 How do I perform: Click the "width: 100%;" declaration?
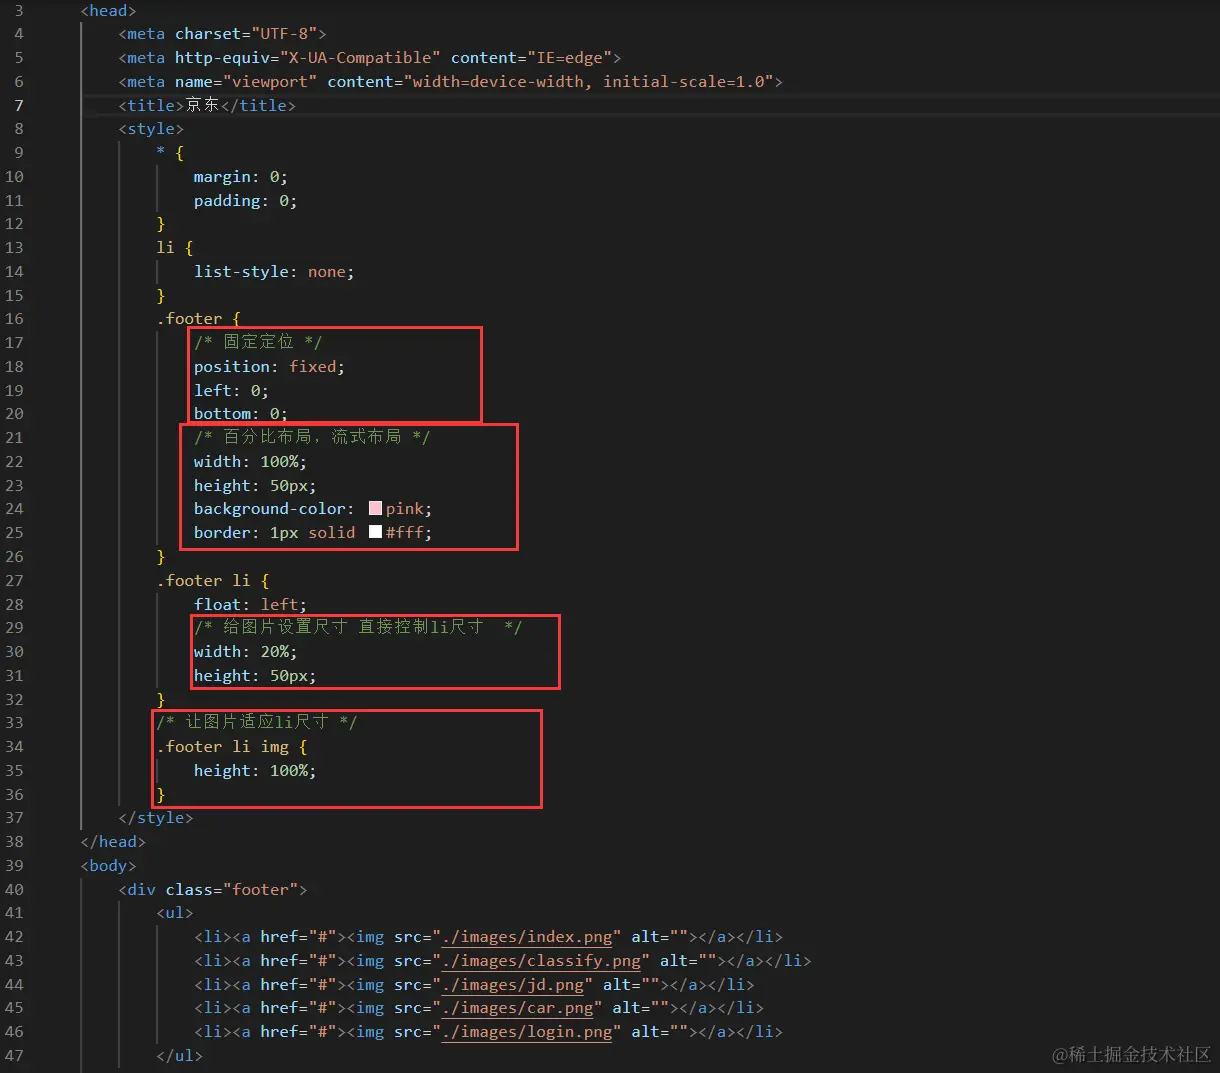[x=250, y=462]
